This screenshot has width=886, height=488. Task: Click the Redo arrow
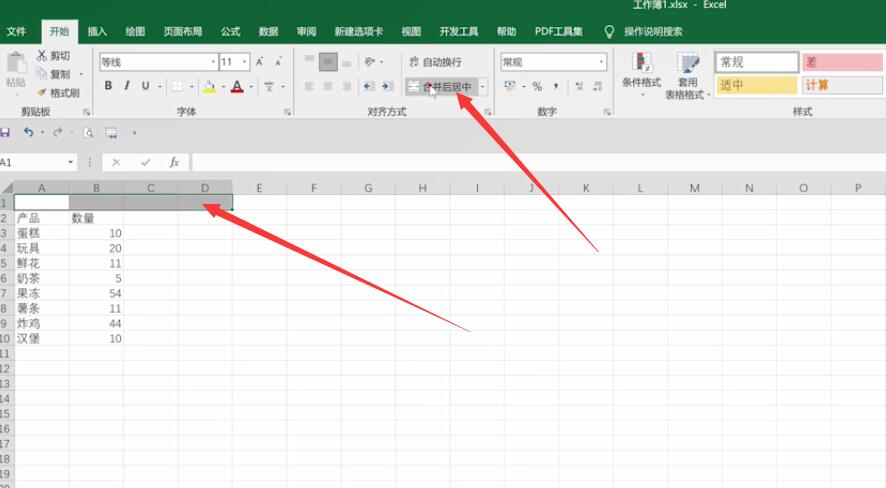[x=58, y=133]
